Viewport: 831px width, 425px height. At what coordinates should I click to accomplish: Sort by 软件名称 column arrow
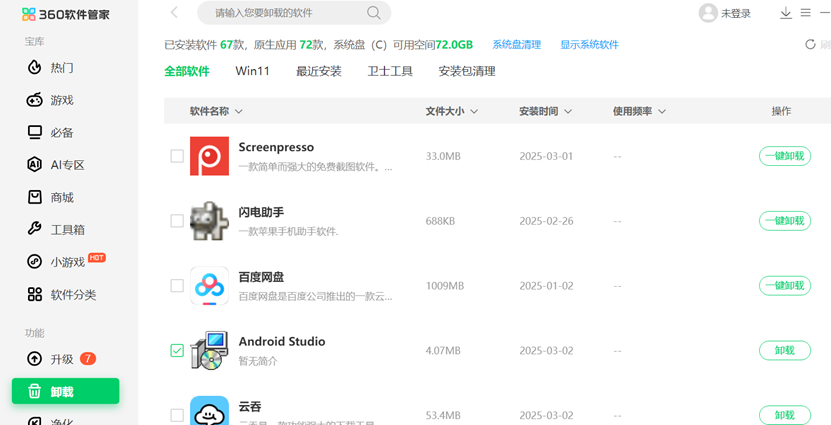[x=238, y=111]
